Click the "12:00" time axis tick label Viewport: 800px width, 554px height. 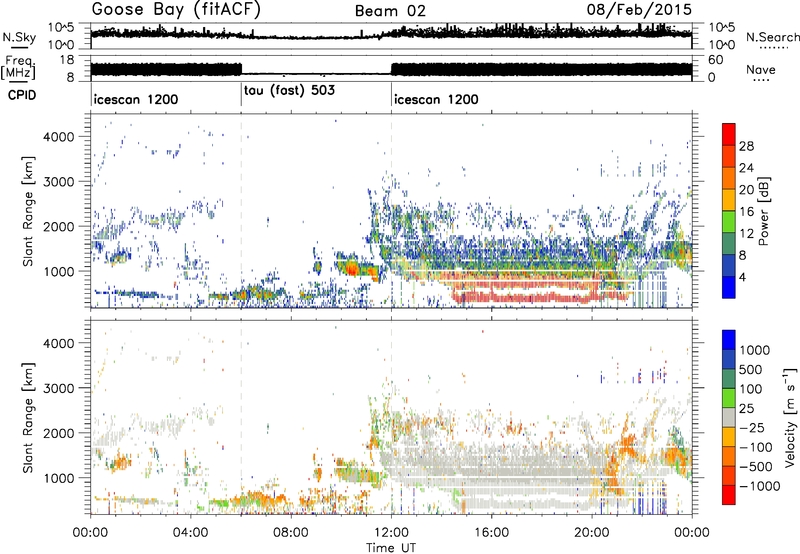coord(391,533)
